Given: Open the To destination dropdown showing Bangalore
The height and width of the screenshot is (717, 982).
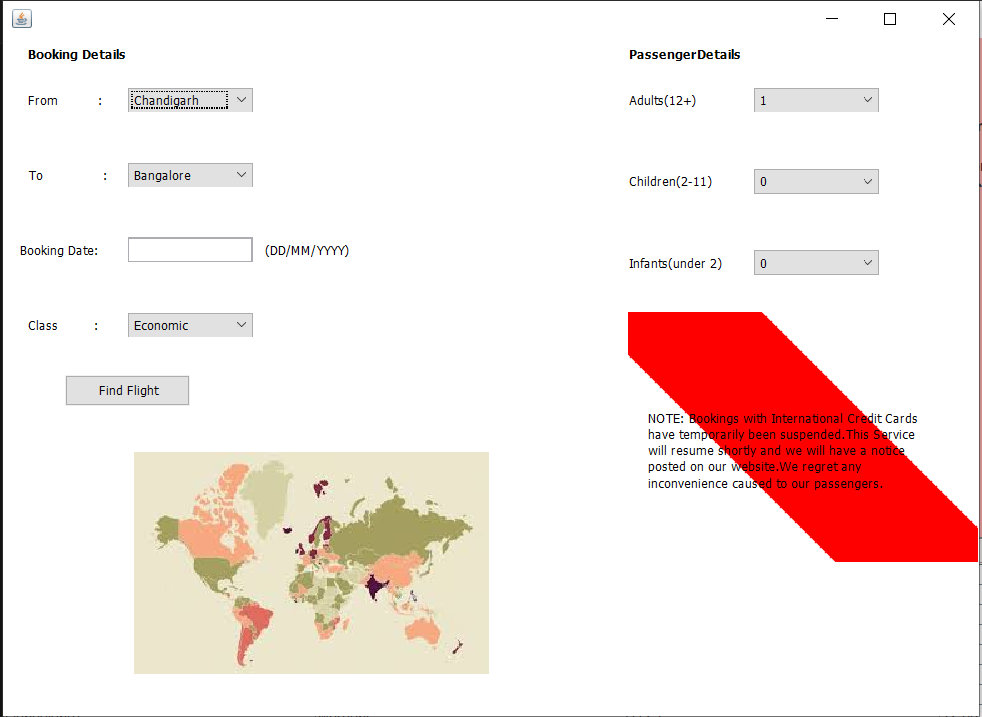Looking at the screenshot, I should pyautogui.click(x=185, y=175).
